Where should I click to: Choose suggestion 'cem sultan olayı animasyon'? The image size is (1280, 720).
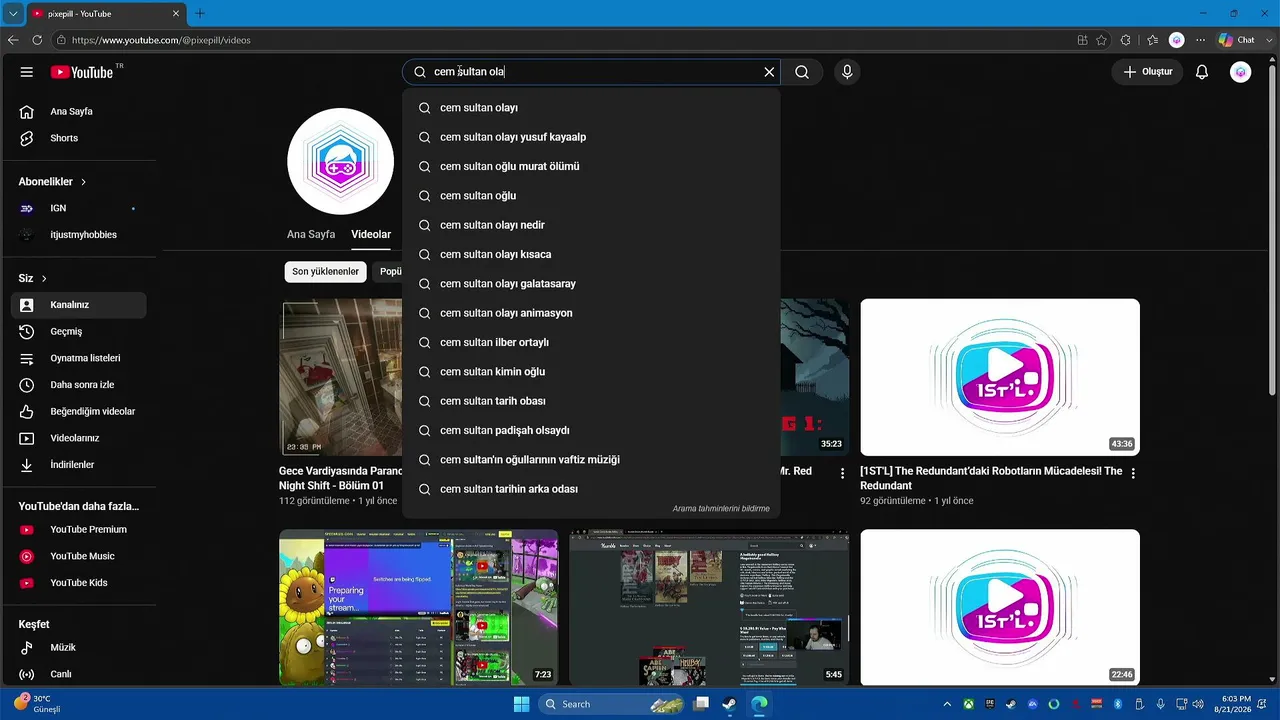pos(591,313)
